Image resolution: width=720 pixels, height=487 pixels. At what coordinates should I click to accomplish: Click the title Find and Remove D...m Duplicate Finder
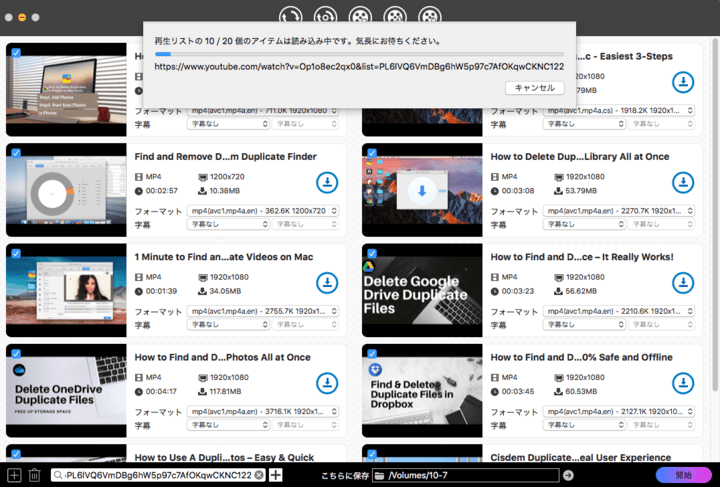click(x=225, y=157)
